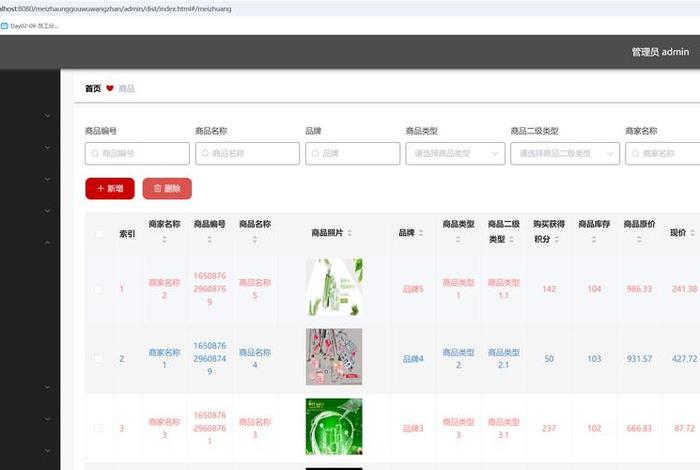Click search icon in 商品名称 field
The height and width of the screenshot is (470, 700).
pos(205,154)
